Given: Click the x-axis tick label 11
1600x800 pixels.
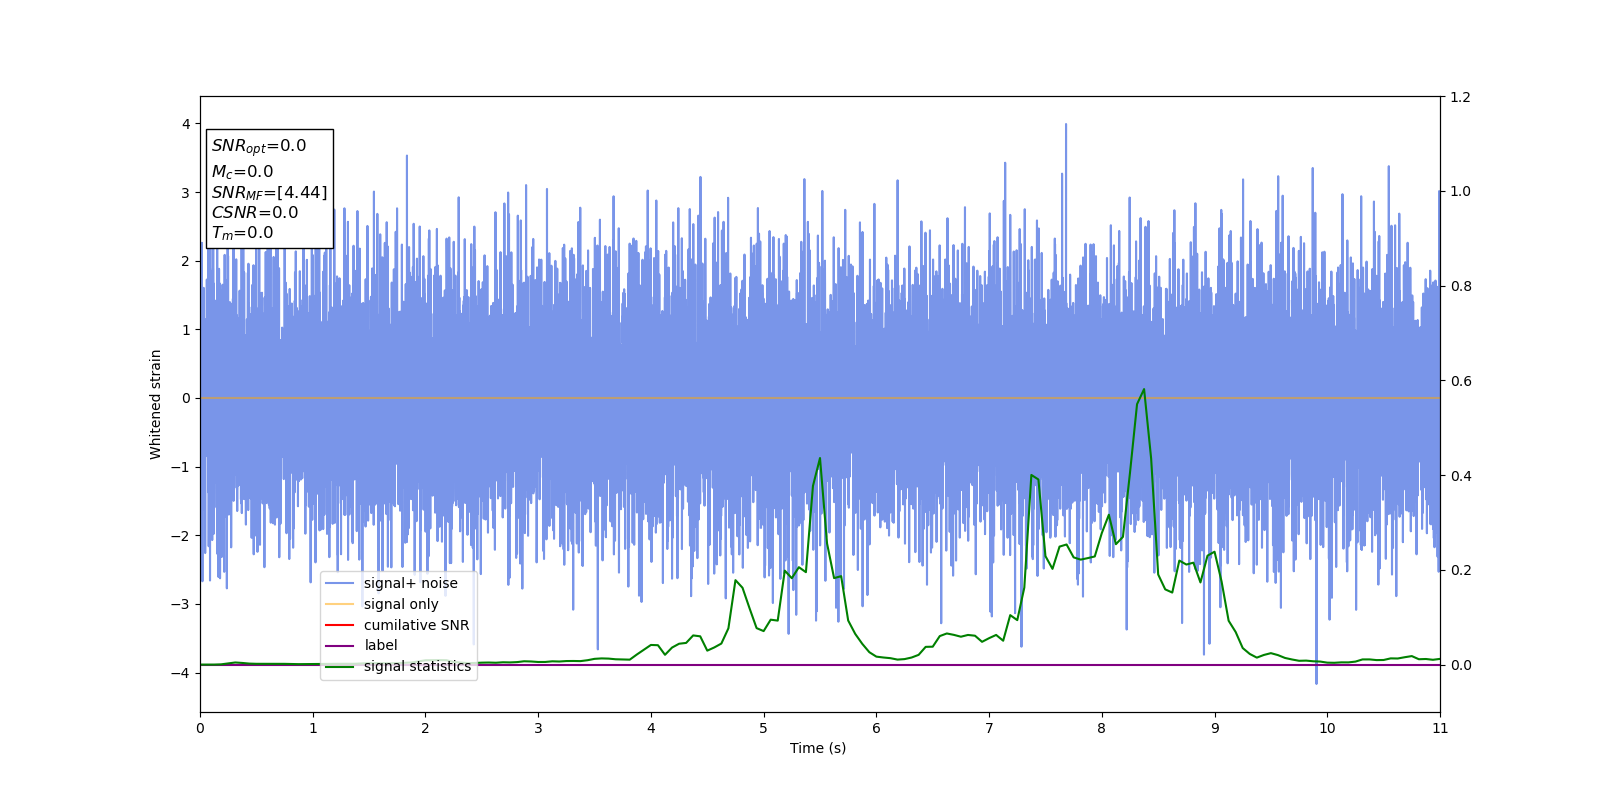Looking at the screenshot, I should coord(1440,728).
